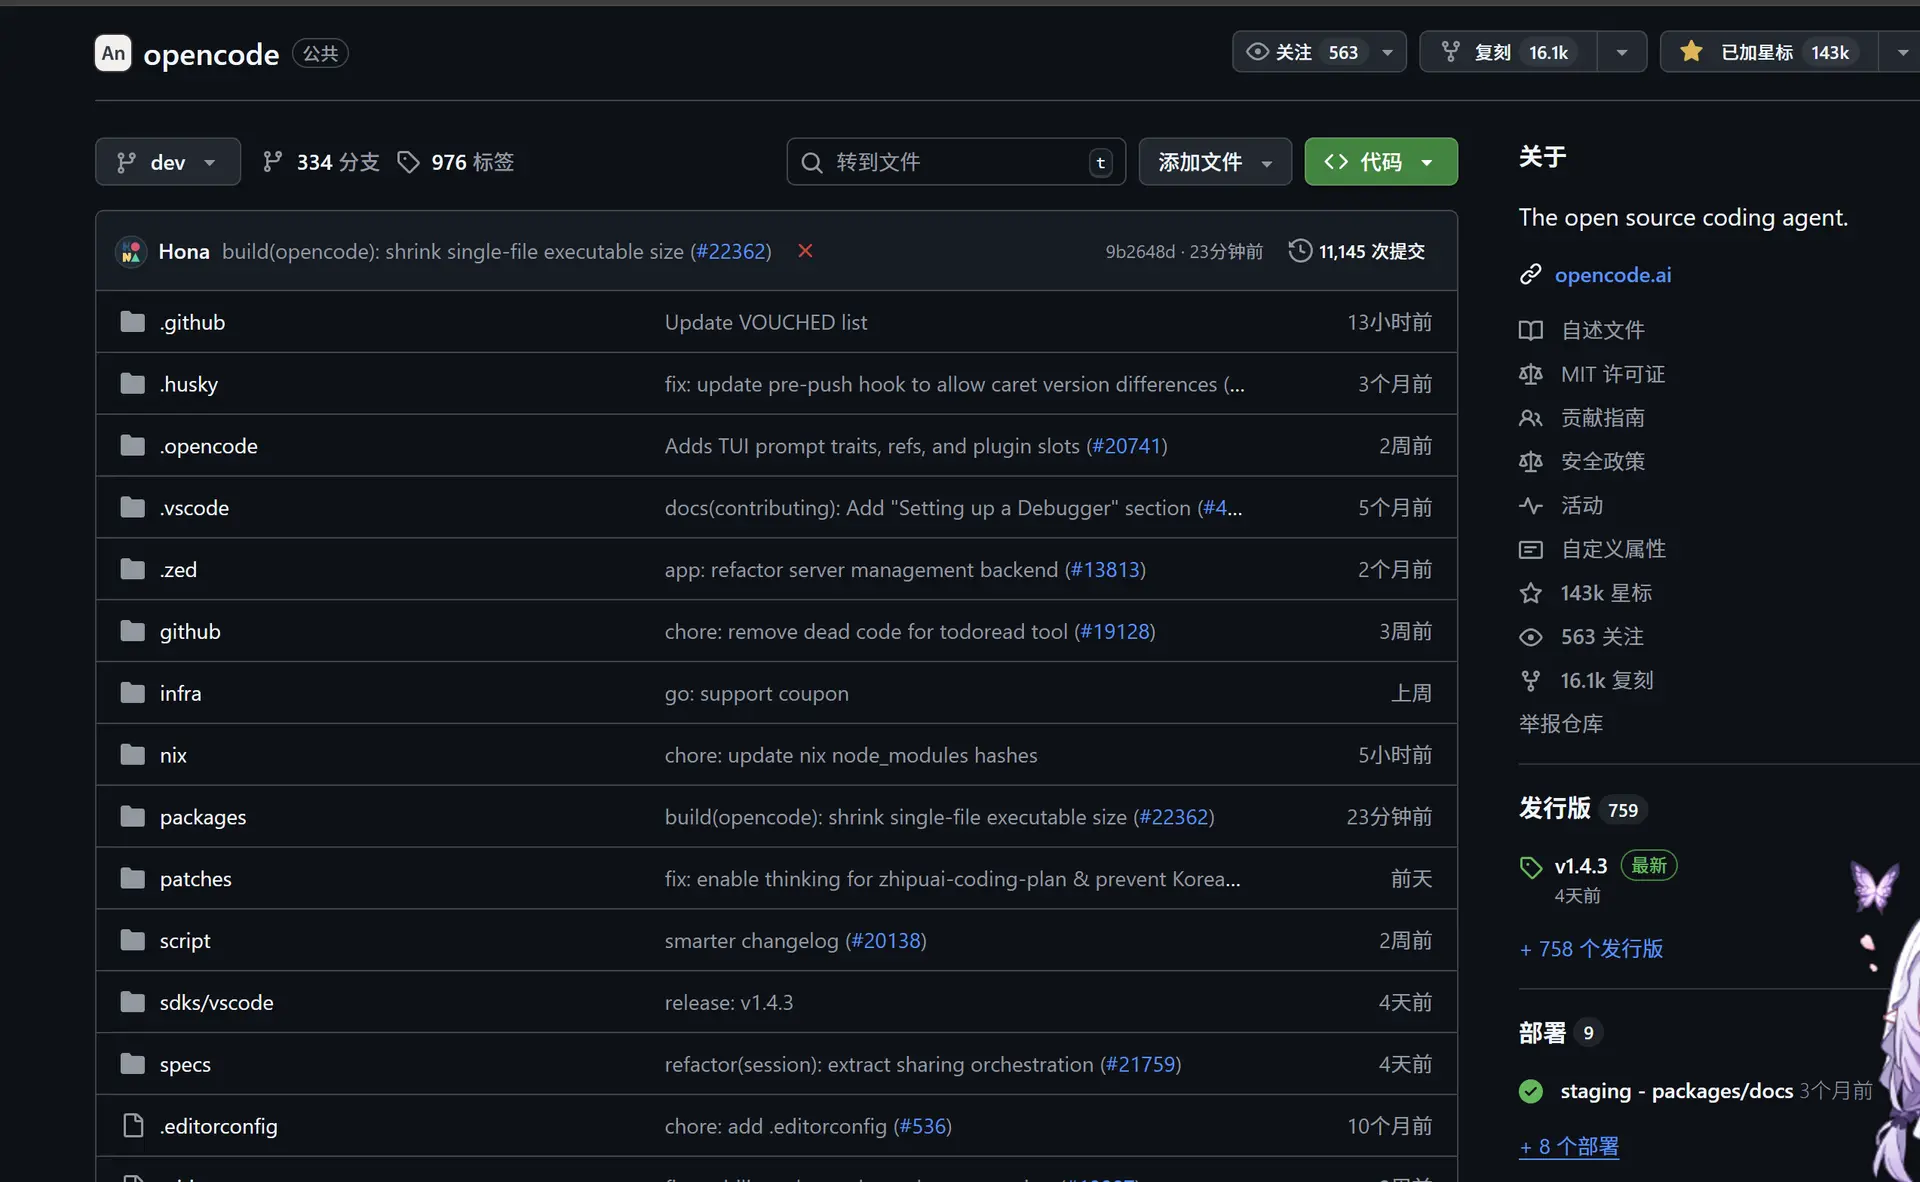Toggle the 已加星标 star button
The height and width of the screenshot is (1182, 1920).
click(1769, 52)
